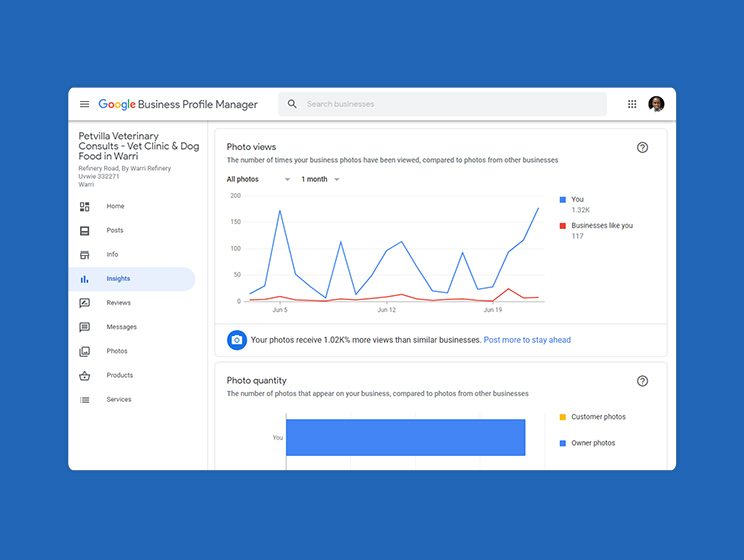Click the 117 businesses value
The height and width of the screenshot is (560, 744).
click(x=577, y=236)
